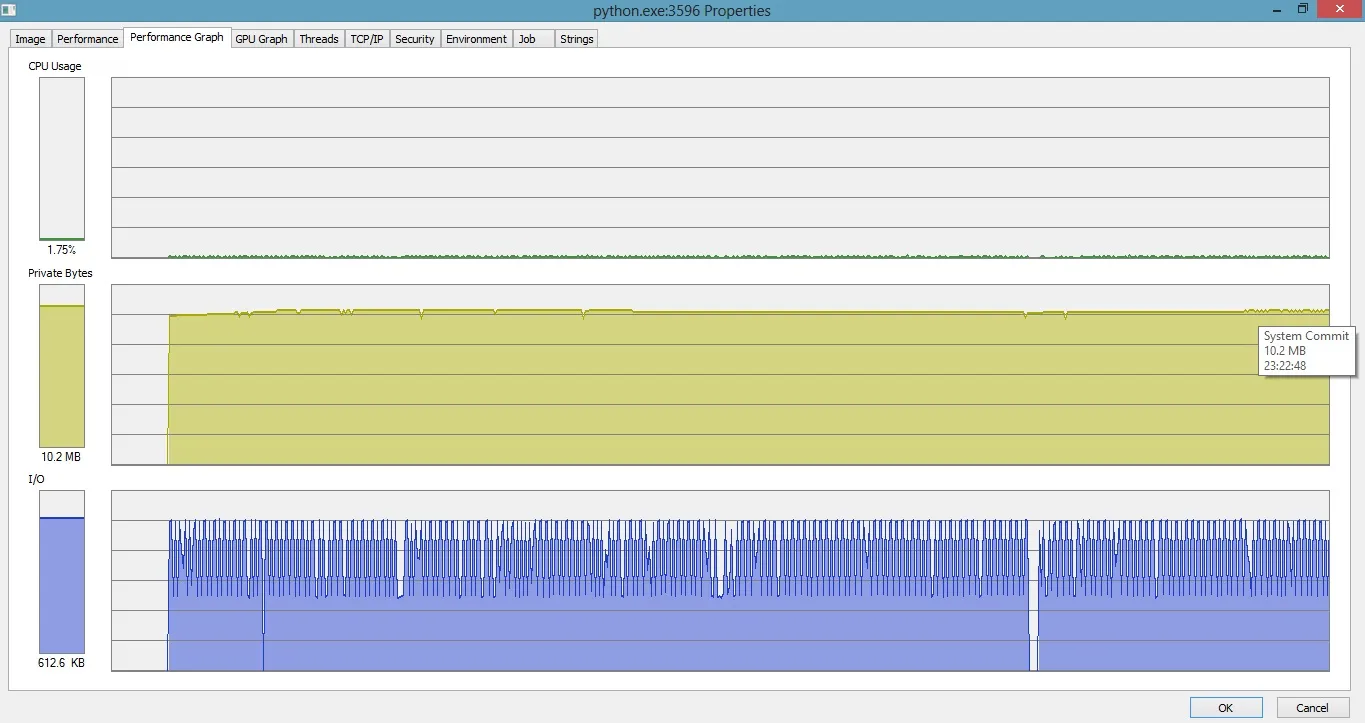The width and height of the screenshot is (1365, 723).
Task: Click the 612.6 KB I/O value
Action: click(x=62, y=663)
